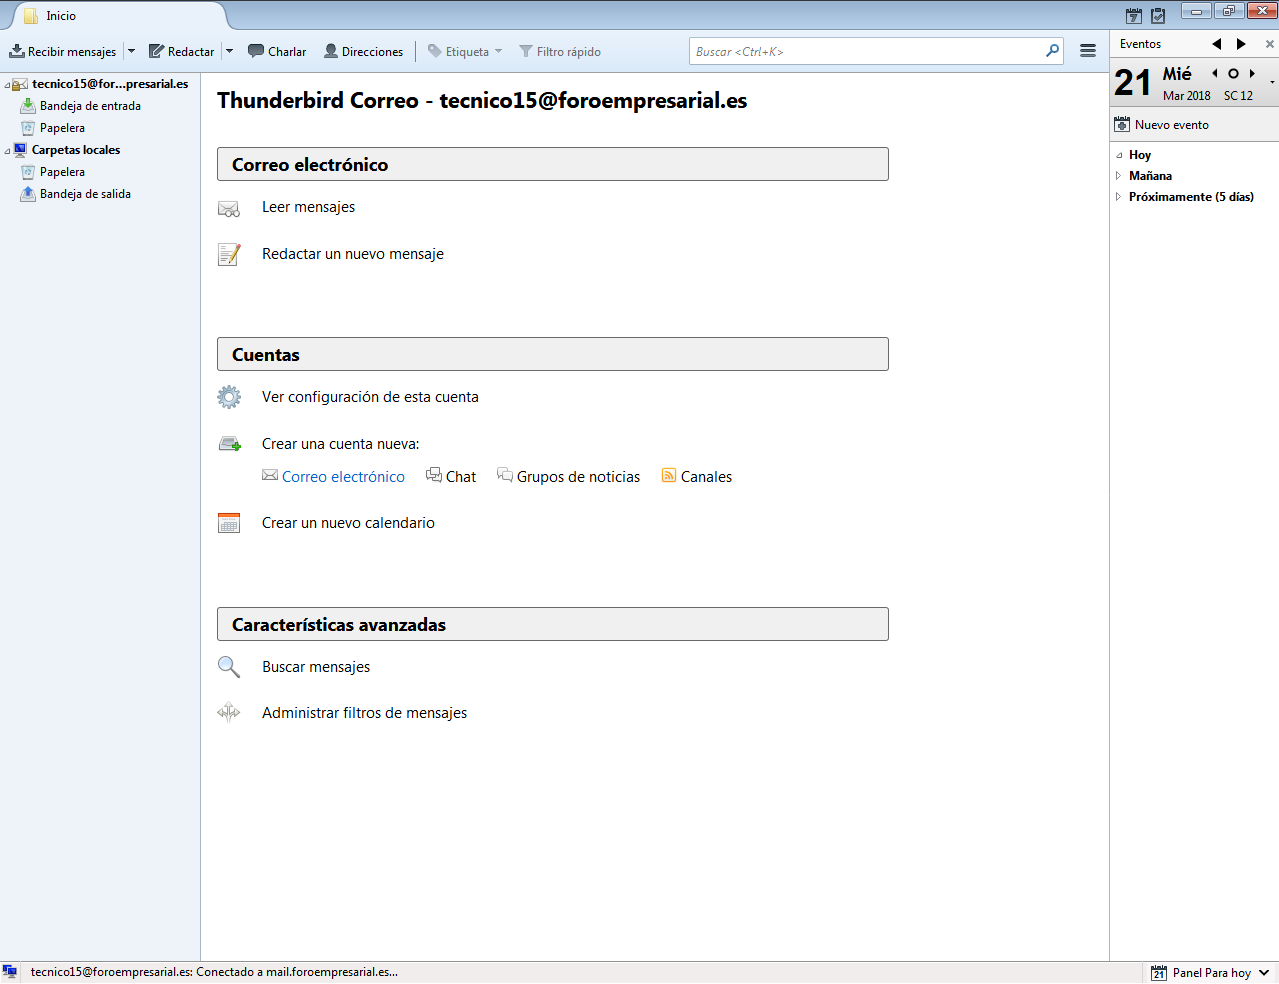Viewport: 1279px width, 984px height.
Task: Open Administrar filtros de mensajes
Action: (364, 713)
